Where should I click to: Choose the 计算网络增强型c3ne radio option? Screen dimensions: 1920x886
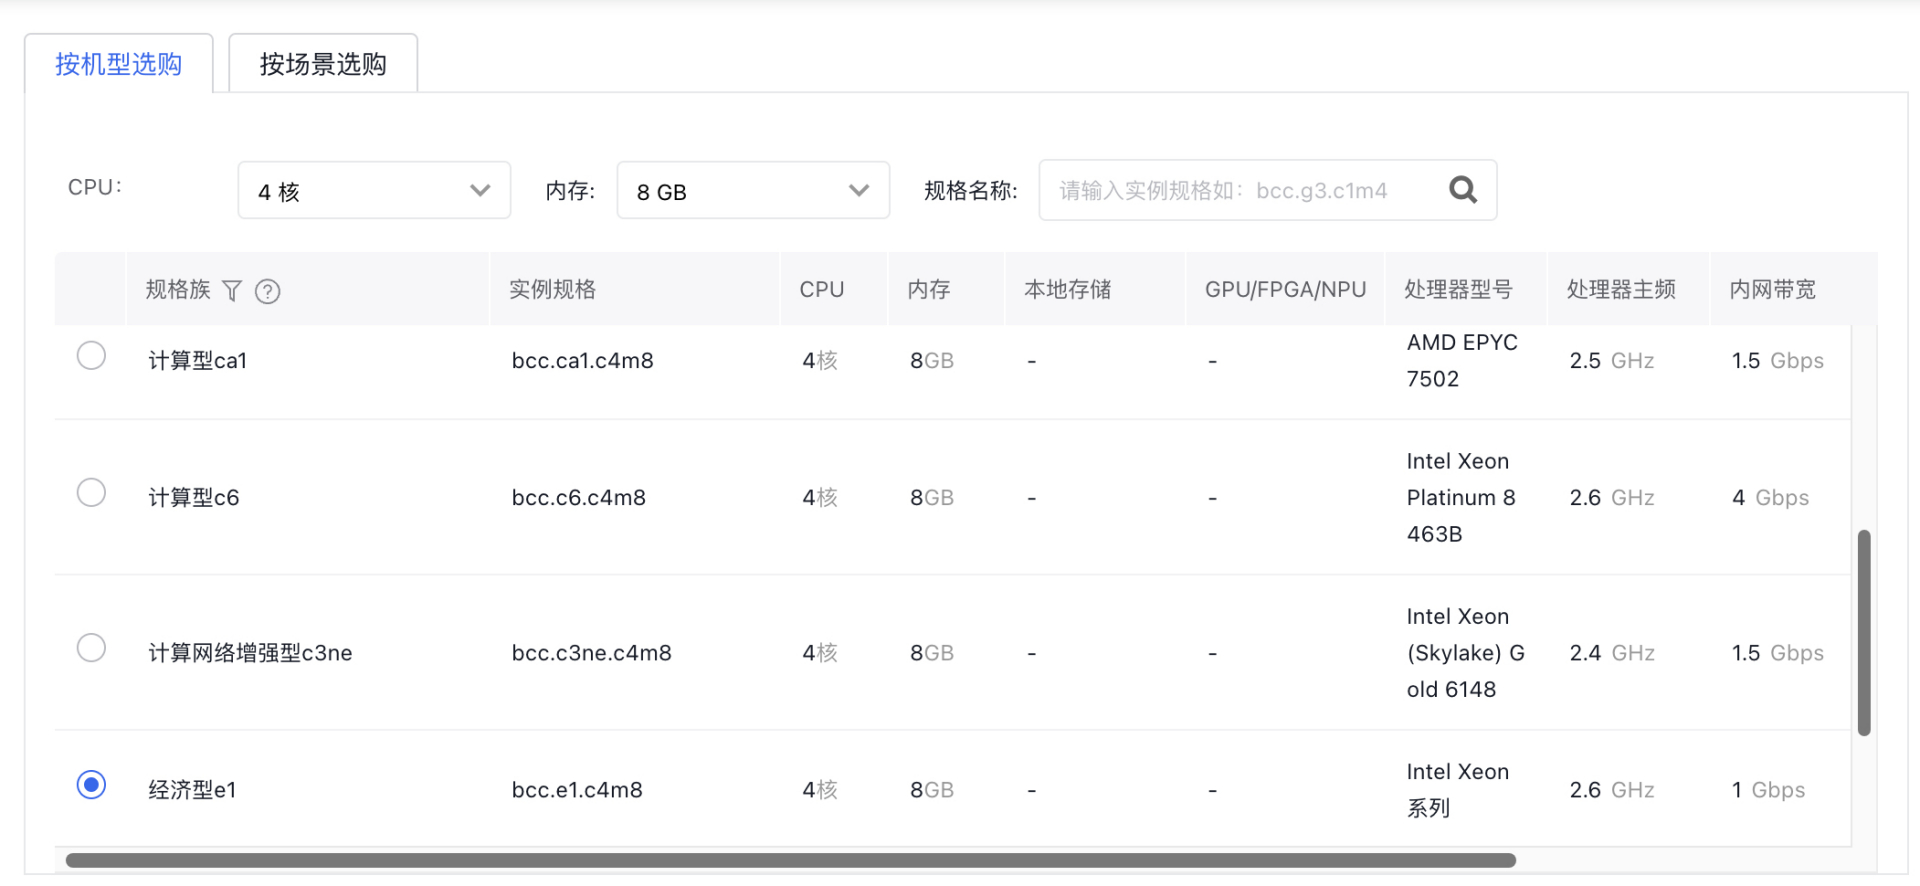pos(91,648)
